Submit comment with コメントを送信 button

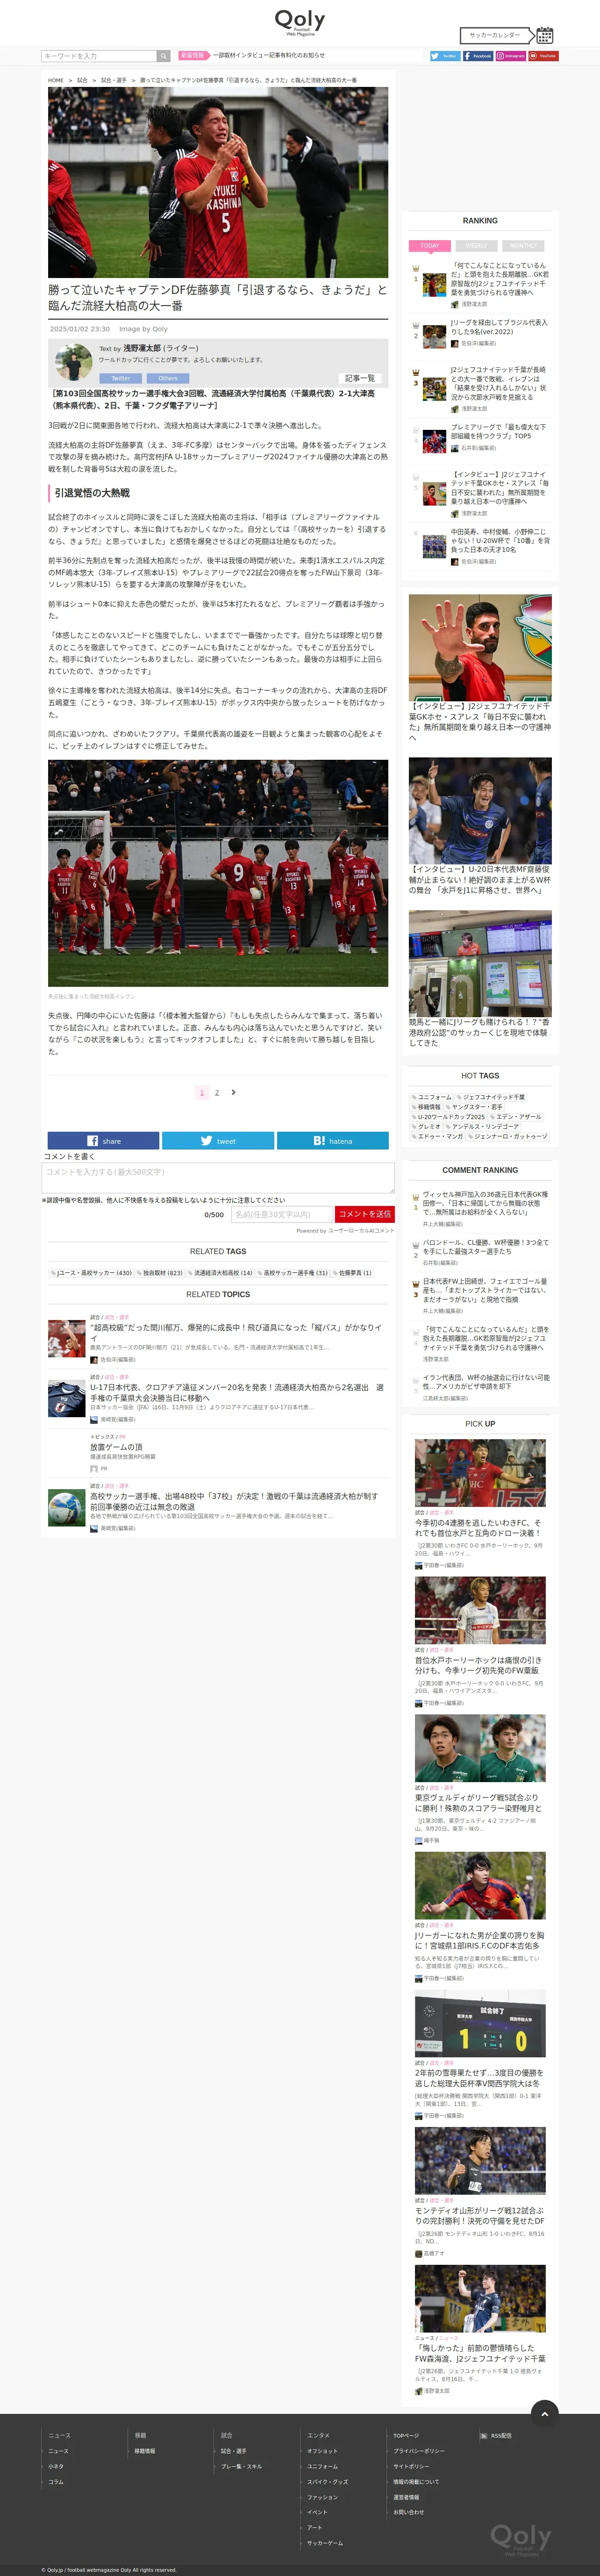point(364,1214)
